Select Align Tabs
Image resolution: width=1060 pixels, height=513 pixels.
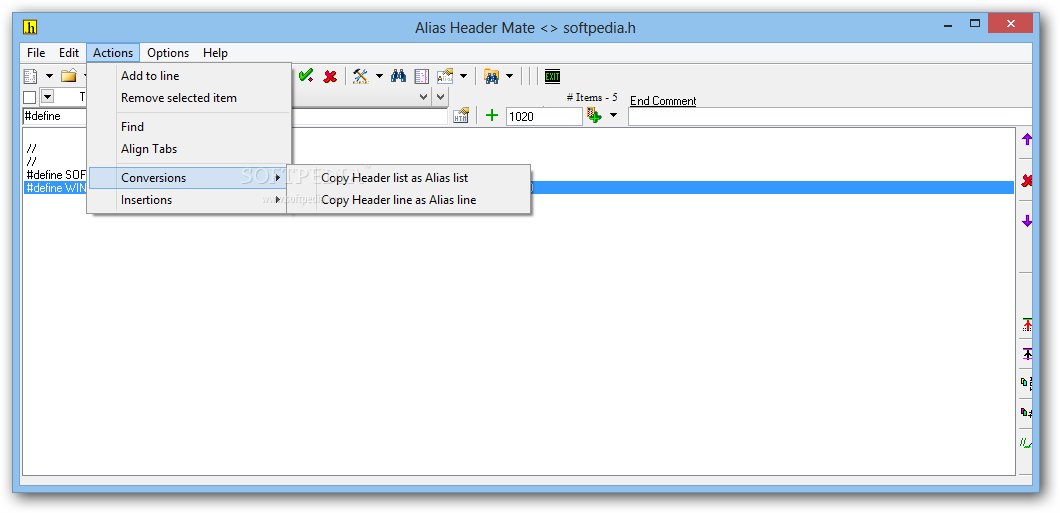point(189,149)
